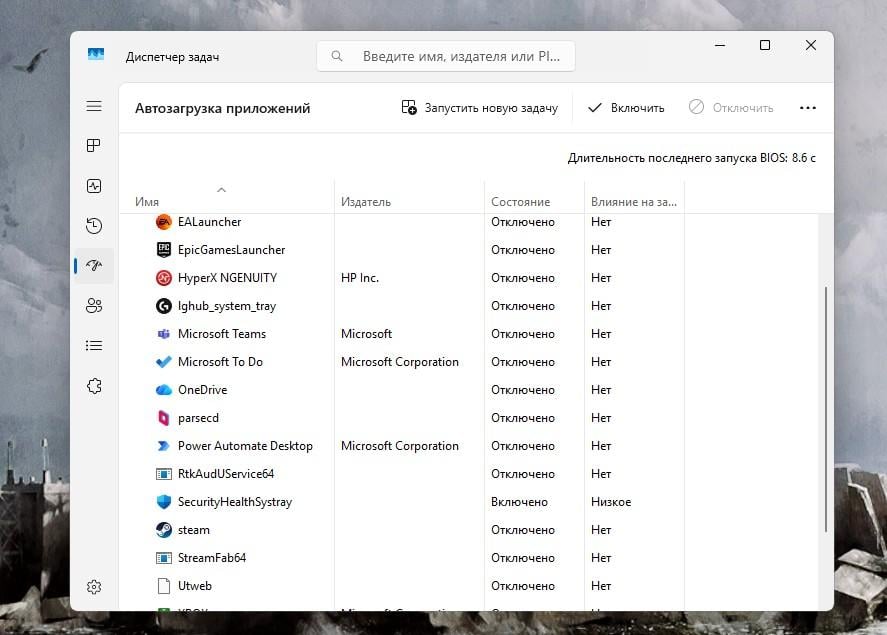The image size is (887, 635).
Task: Click the vertical scrollbar of startup list
Action: pos(826,409)
